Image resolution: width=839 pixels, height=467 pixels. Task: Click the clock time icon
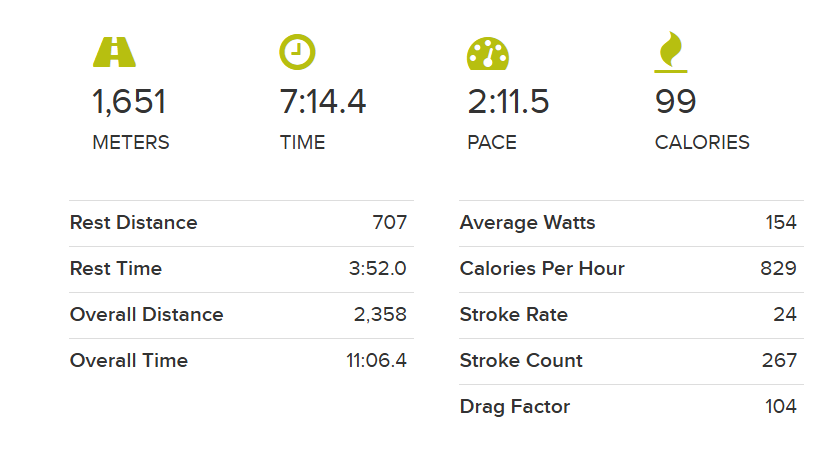[298, 52]
